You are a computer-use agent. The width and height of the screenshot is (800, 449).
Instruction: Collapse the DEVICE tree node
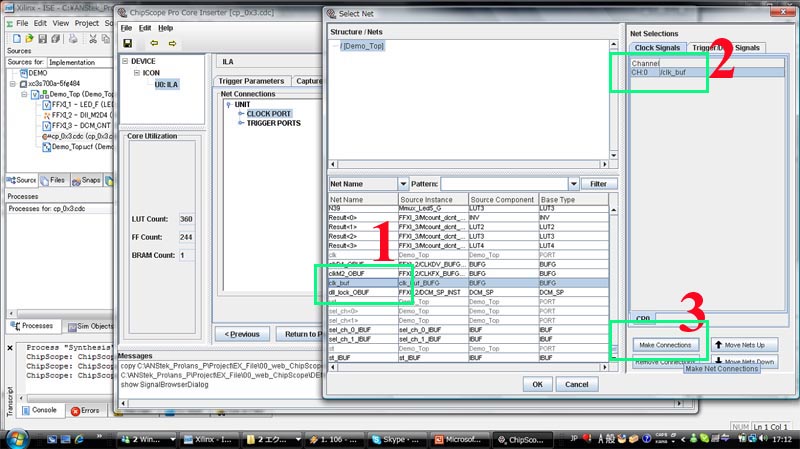click(x=125, y=61)
